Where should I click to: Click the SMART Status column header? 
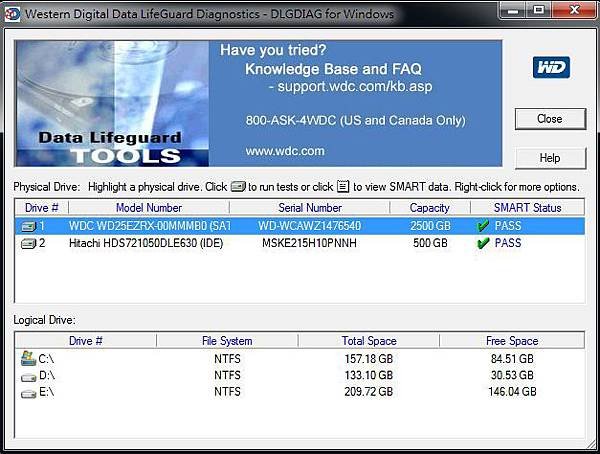click(x=527, y=207)
